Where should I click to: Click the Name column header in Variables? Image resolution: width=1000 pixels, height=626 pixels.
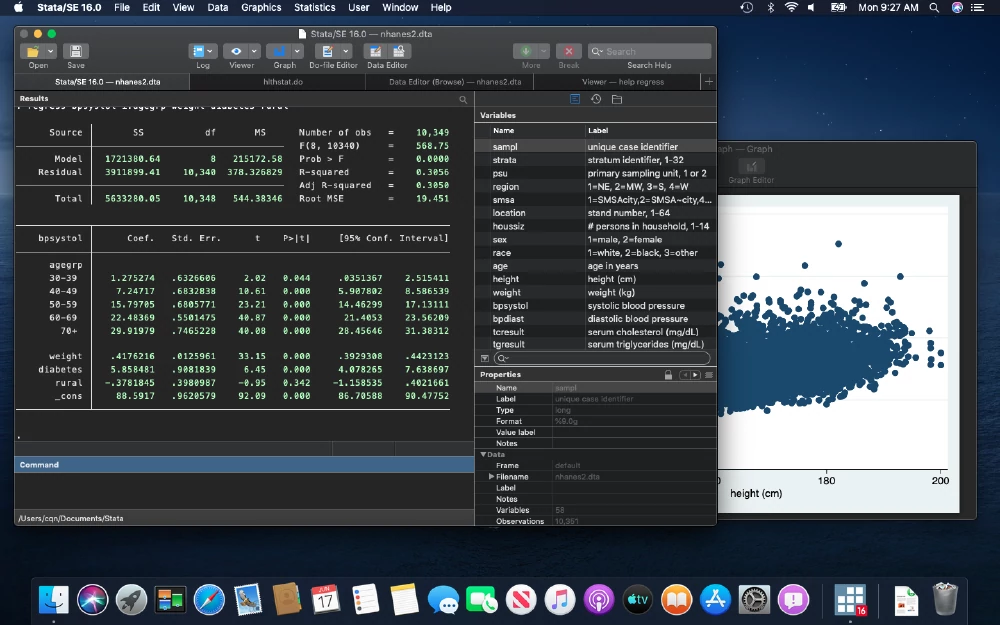503,131
